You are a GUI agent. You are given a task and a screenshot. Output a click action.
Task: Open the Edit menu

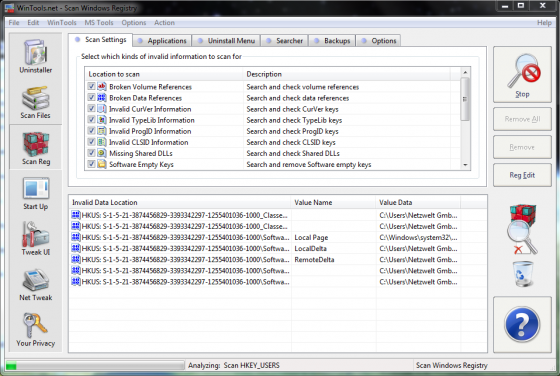33,22
